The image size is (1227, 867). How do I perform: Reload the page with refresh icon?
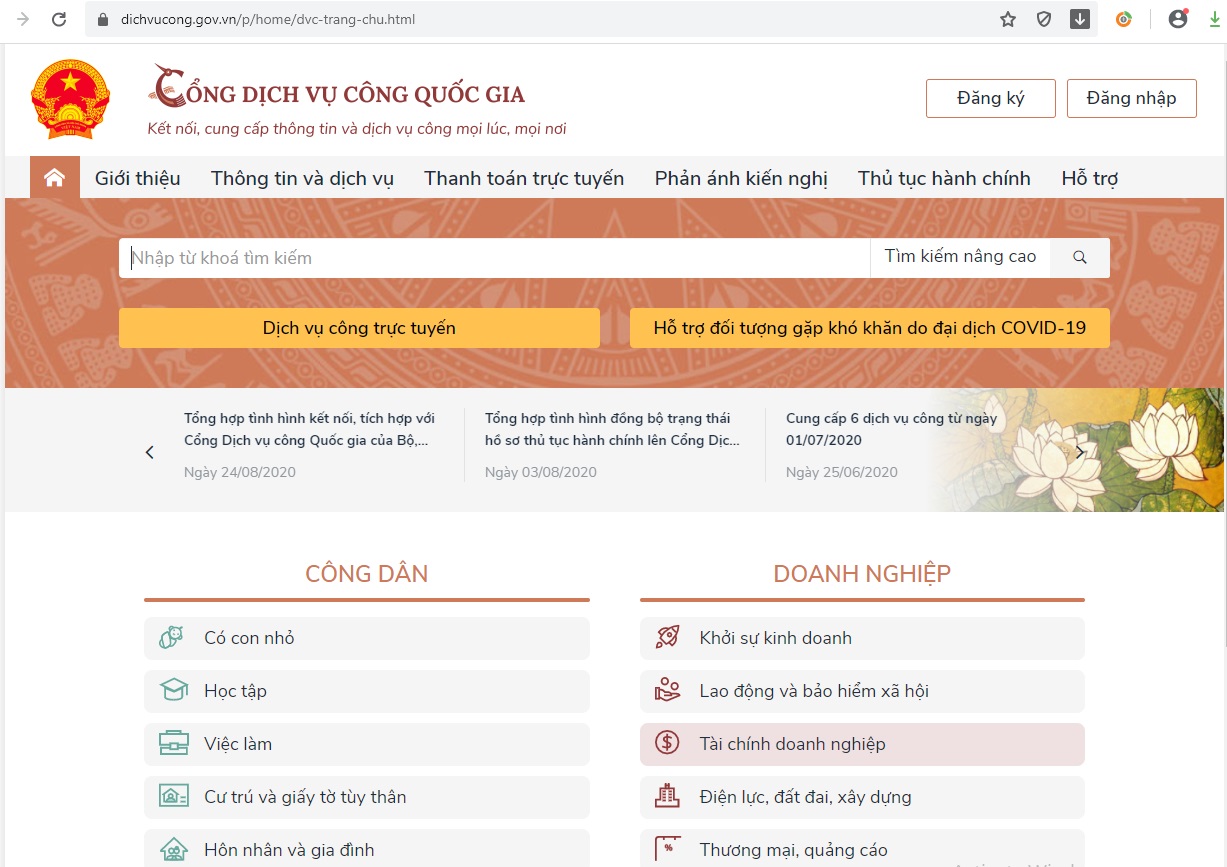pos(59,19)
